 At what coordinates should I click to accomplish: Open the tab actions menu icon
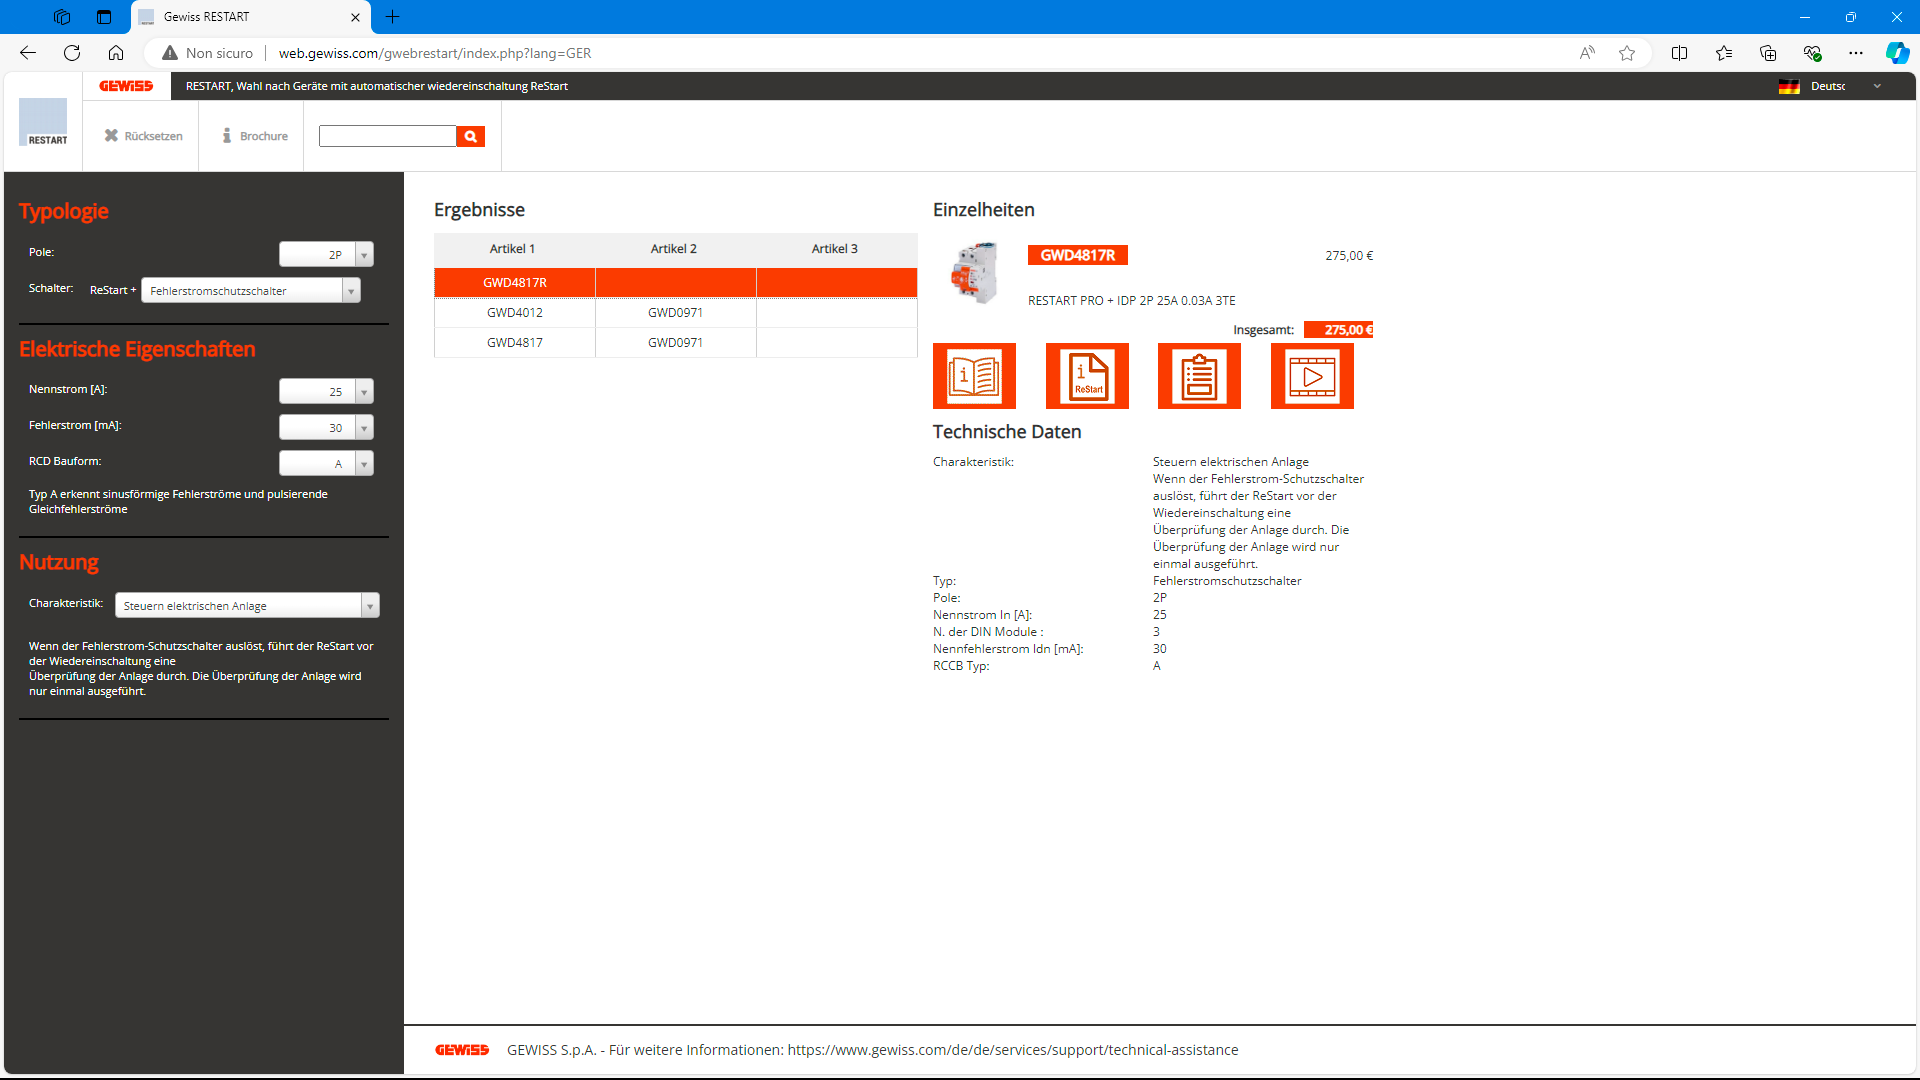pyautogui.click(x=104, y=17)
